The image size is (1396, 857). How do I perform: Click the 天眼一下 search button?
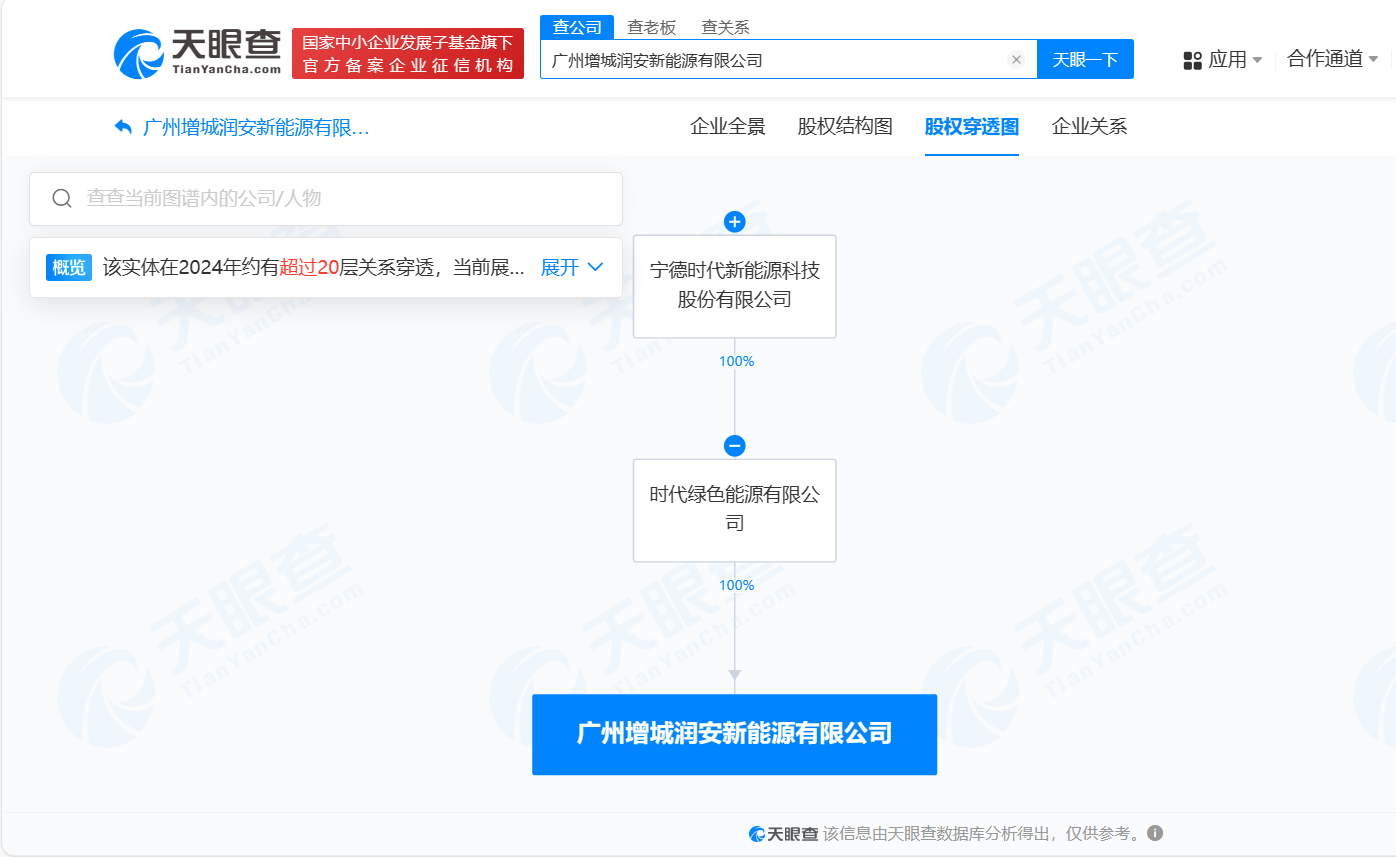[1085, 59]
